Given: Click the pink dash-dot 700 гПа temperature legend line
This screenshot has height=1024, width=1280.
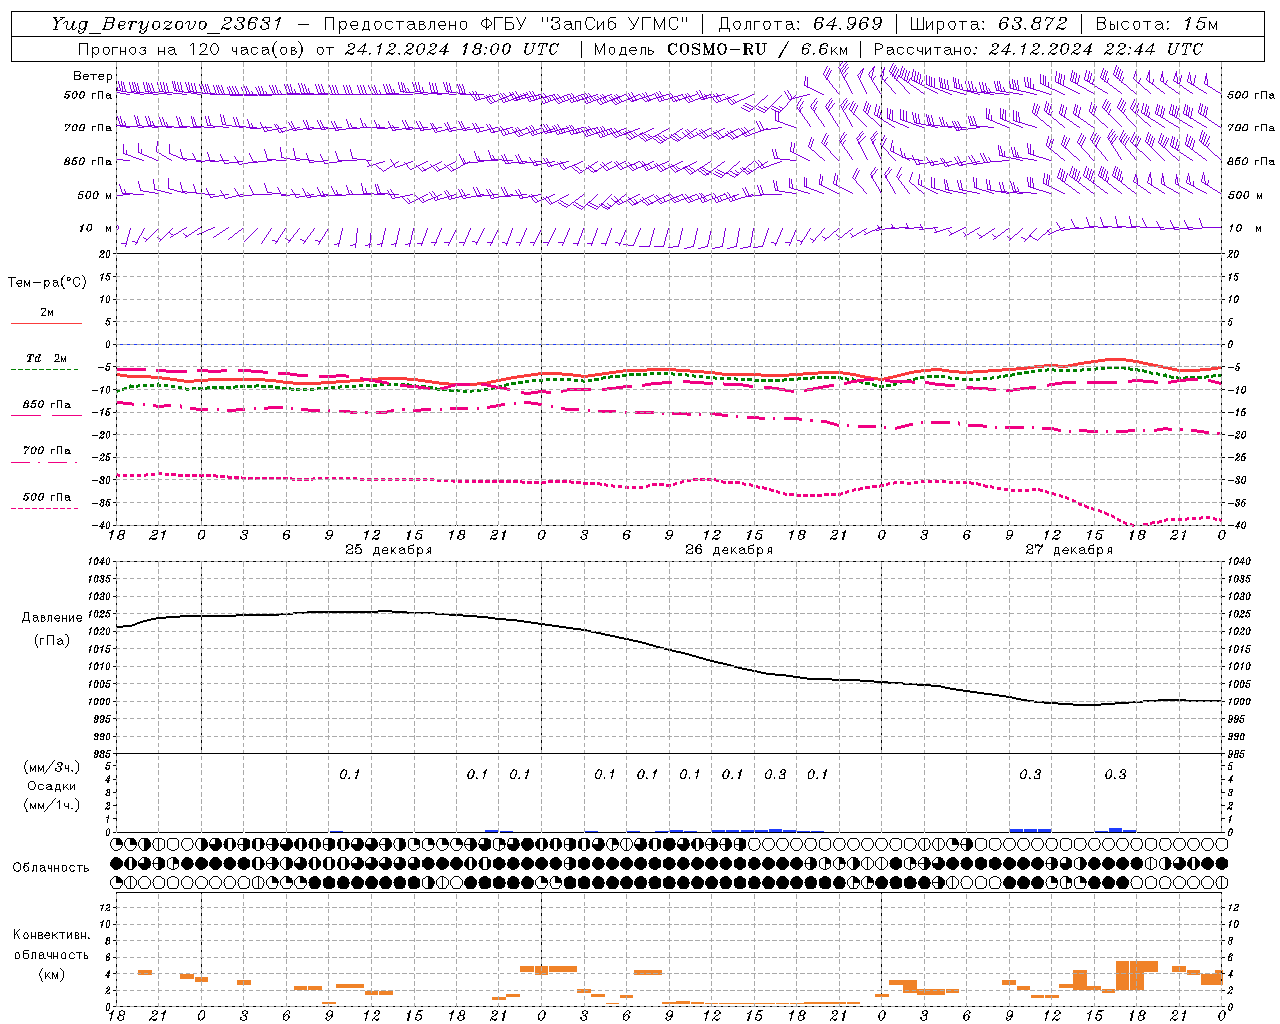Looking at the screenshot, I should coord(44,462).
